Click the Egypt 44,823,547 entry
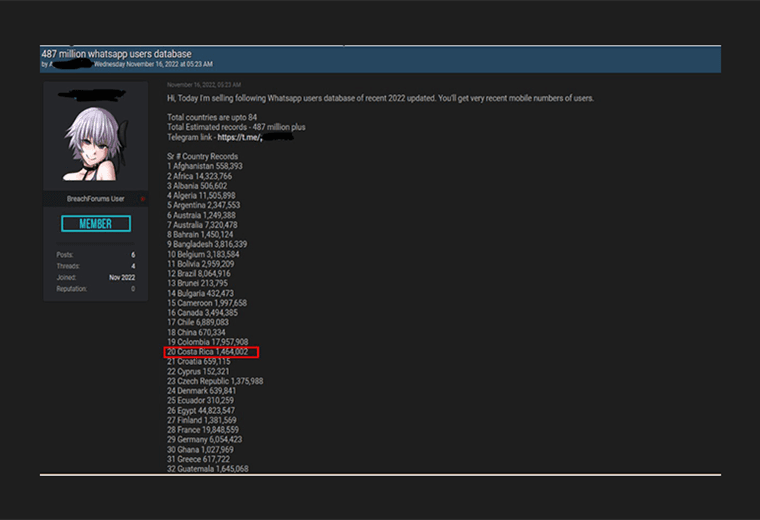Screen dimensions: 760x520 click(201, 411)
